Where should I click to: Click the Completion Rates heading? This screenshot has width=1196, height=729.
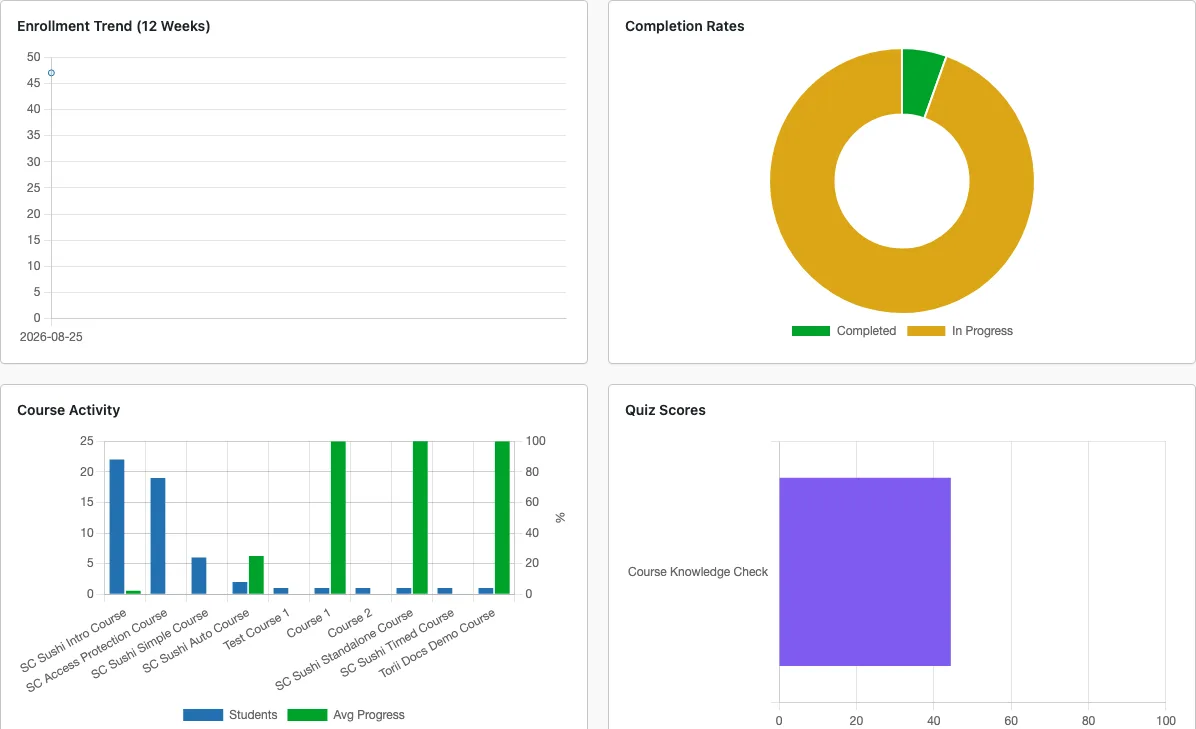coord(685,26)
